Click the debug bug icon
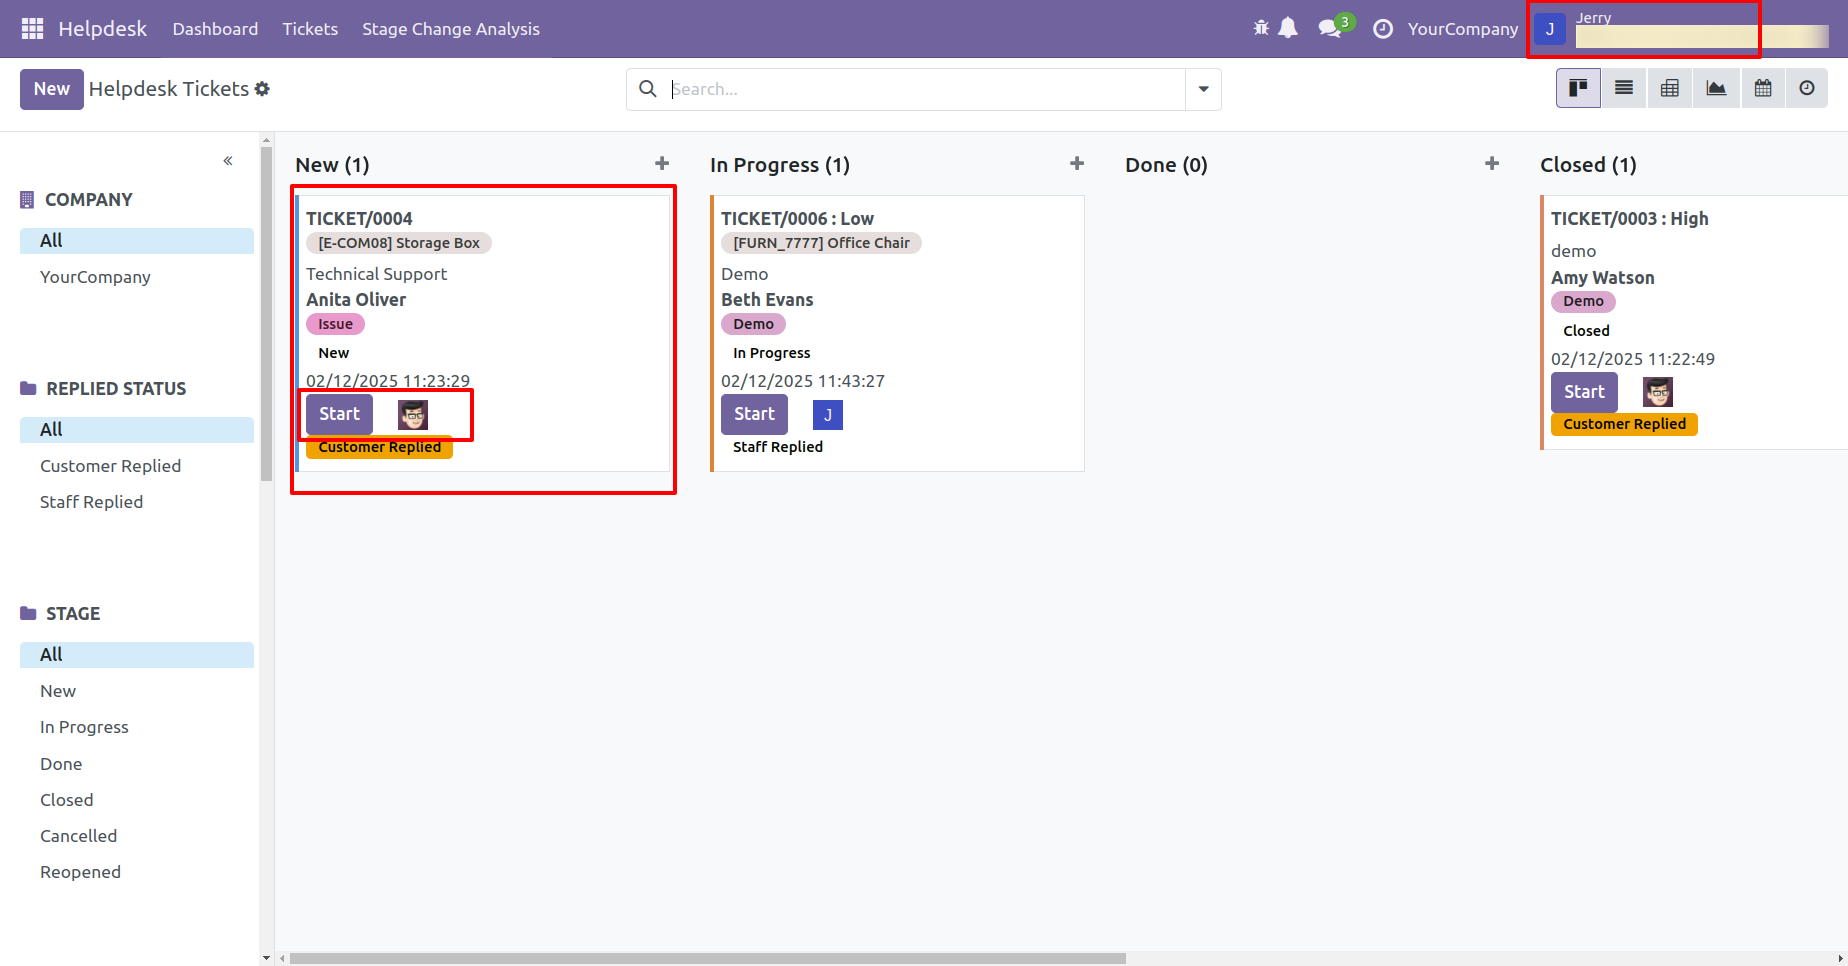Image resolution: width=1848 pixels, height=966 pixels. click(x=1261, y=28)
